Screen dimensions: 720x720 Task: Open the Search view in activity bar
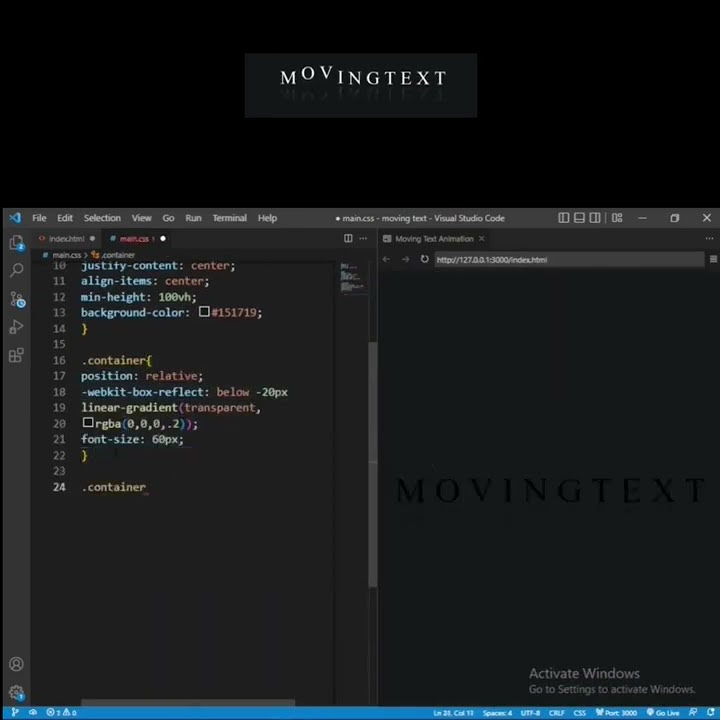(17, 270)
